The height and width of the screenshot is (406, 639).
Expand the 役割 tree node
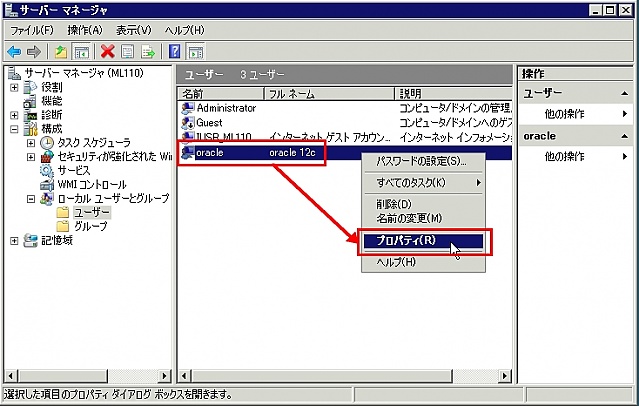[14, 87]
